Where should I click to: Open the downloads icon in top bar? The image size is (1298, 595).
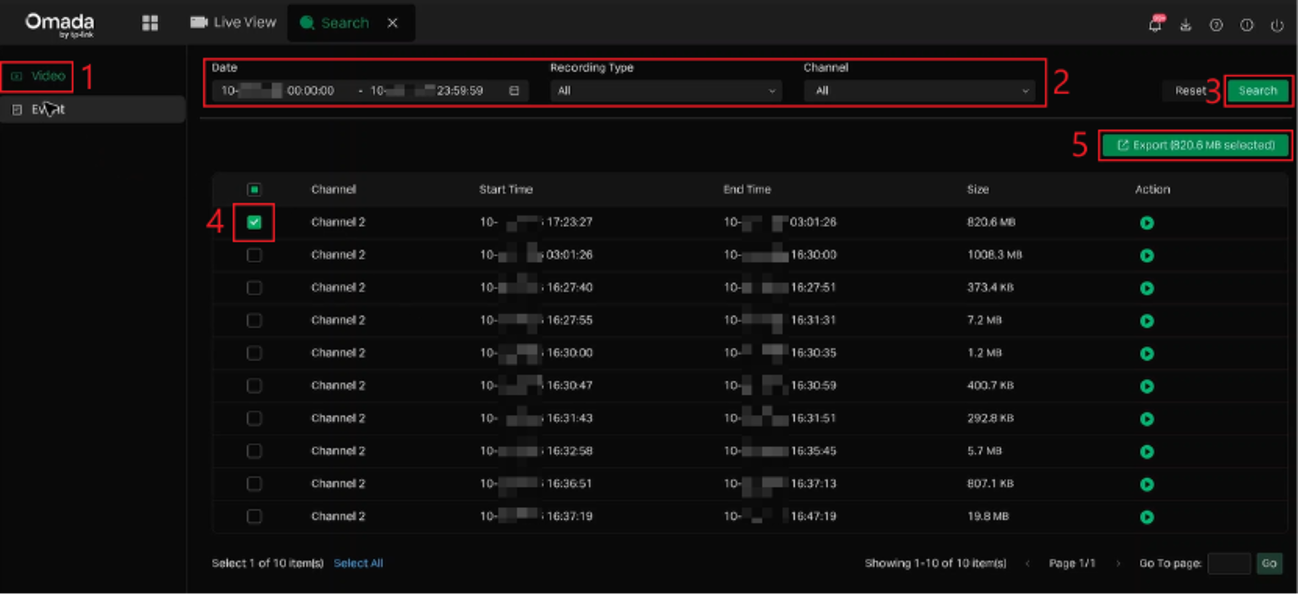point(1185,25)
